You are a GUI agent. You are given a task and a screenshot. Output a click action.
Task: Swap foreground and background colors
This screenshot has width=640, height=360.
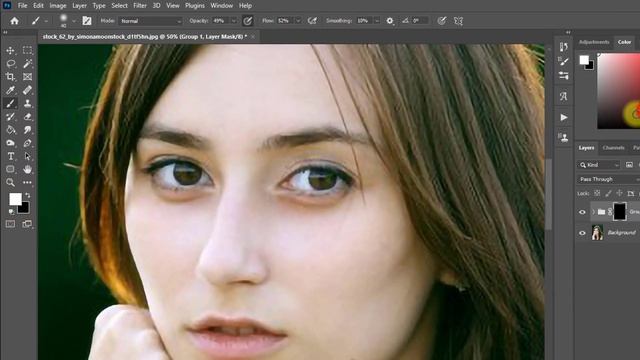point(27,195)
